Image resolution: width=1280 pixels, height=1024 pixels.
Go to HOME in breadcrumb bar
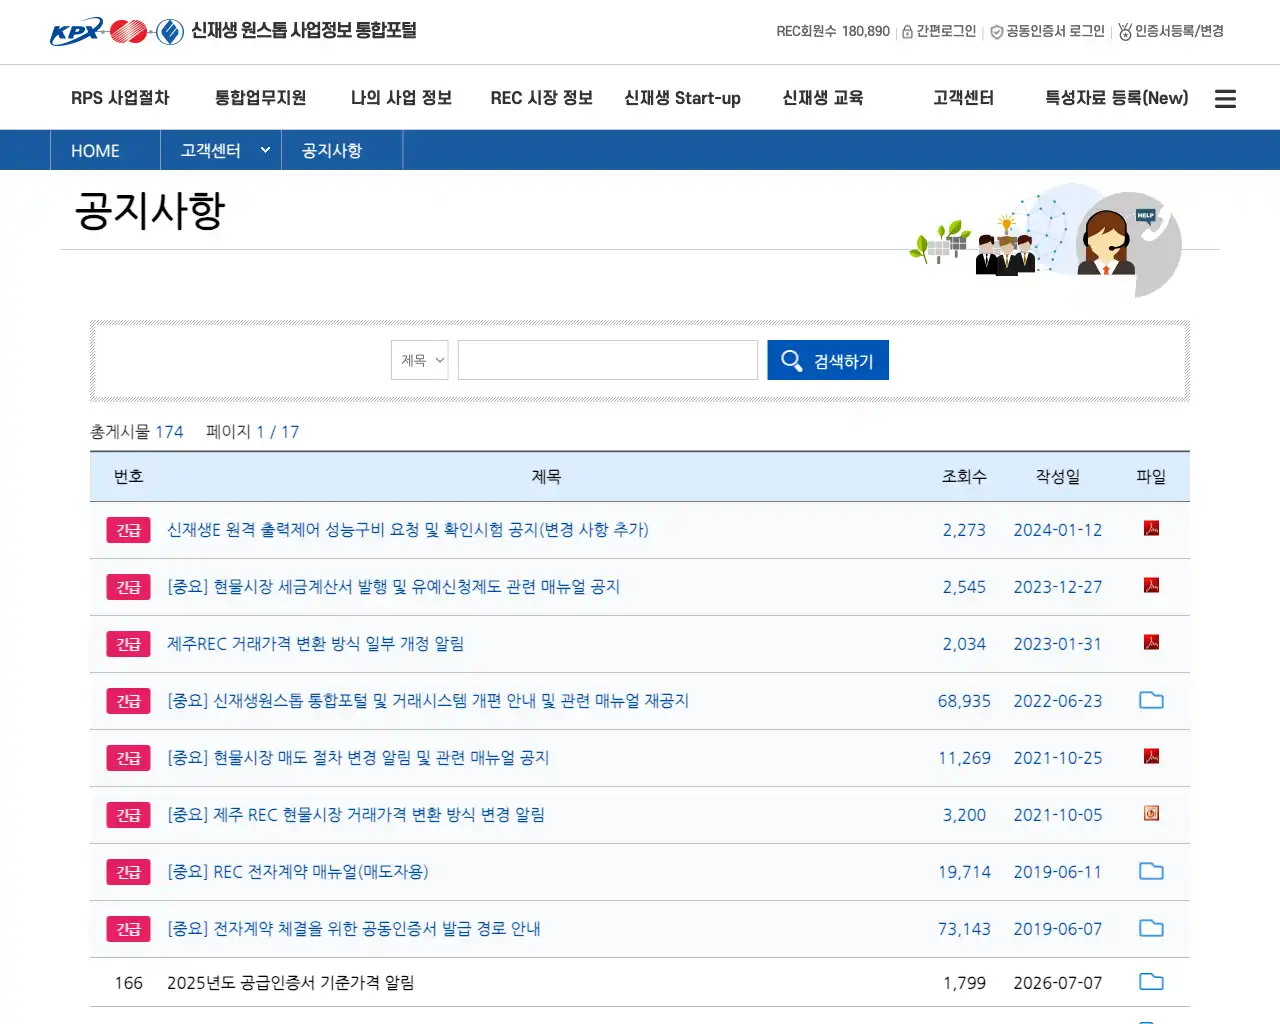coord(95,150)
